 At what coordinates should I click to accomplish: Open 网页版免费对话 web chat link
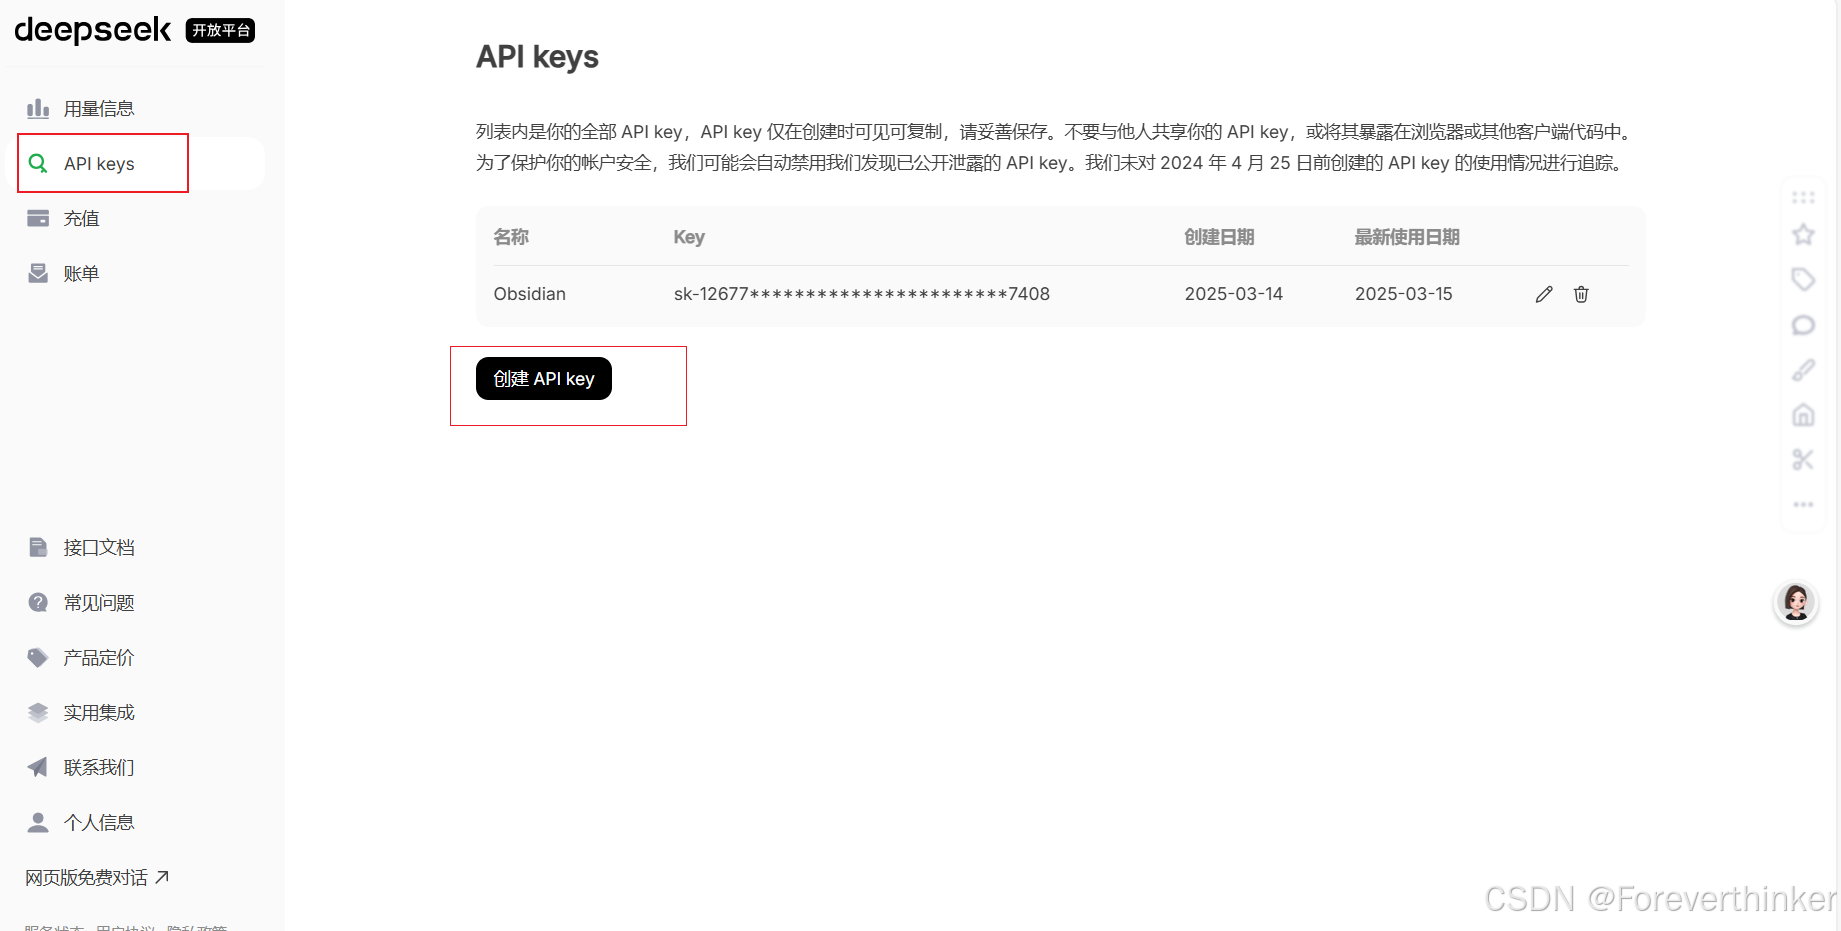pos(97,878)
